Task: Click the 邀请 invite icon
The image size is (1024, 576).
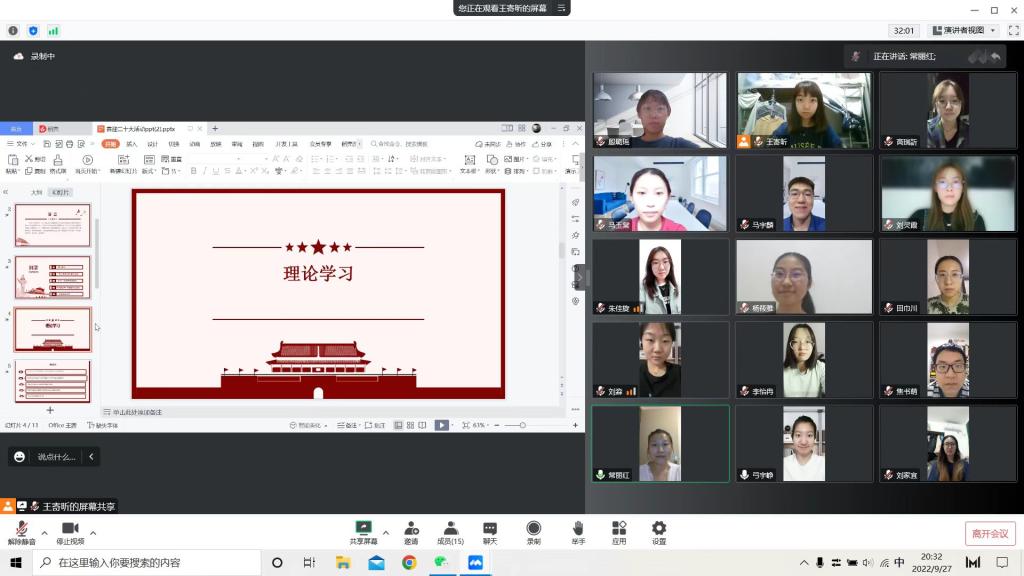Action: coord(411,532)
